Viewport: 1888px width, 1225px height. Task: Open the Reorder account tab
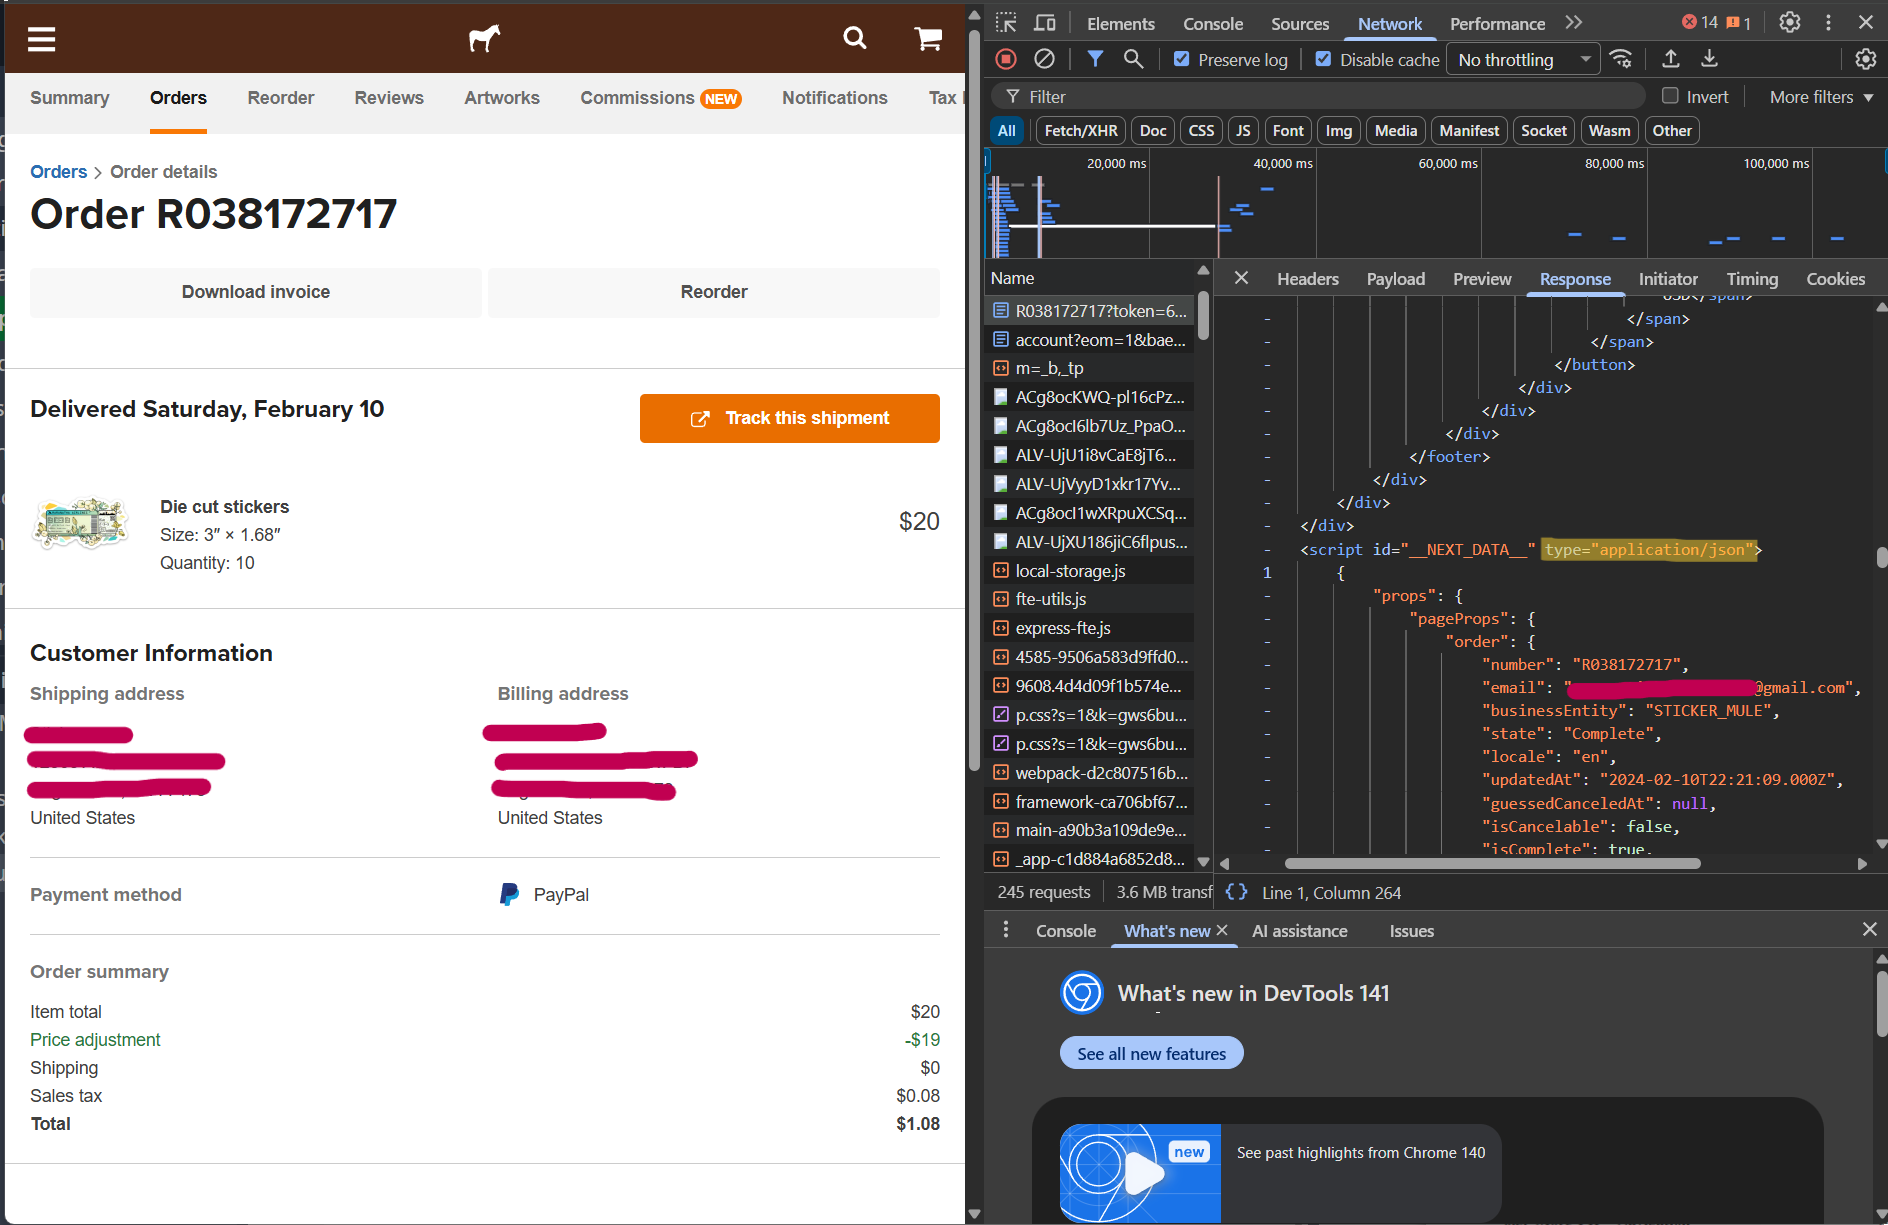[x=280, y=98]
